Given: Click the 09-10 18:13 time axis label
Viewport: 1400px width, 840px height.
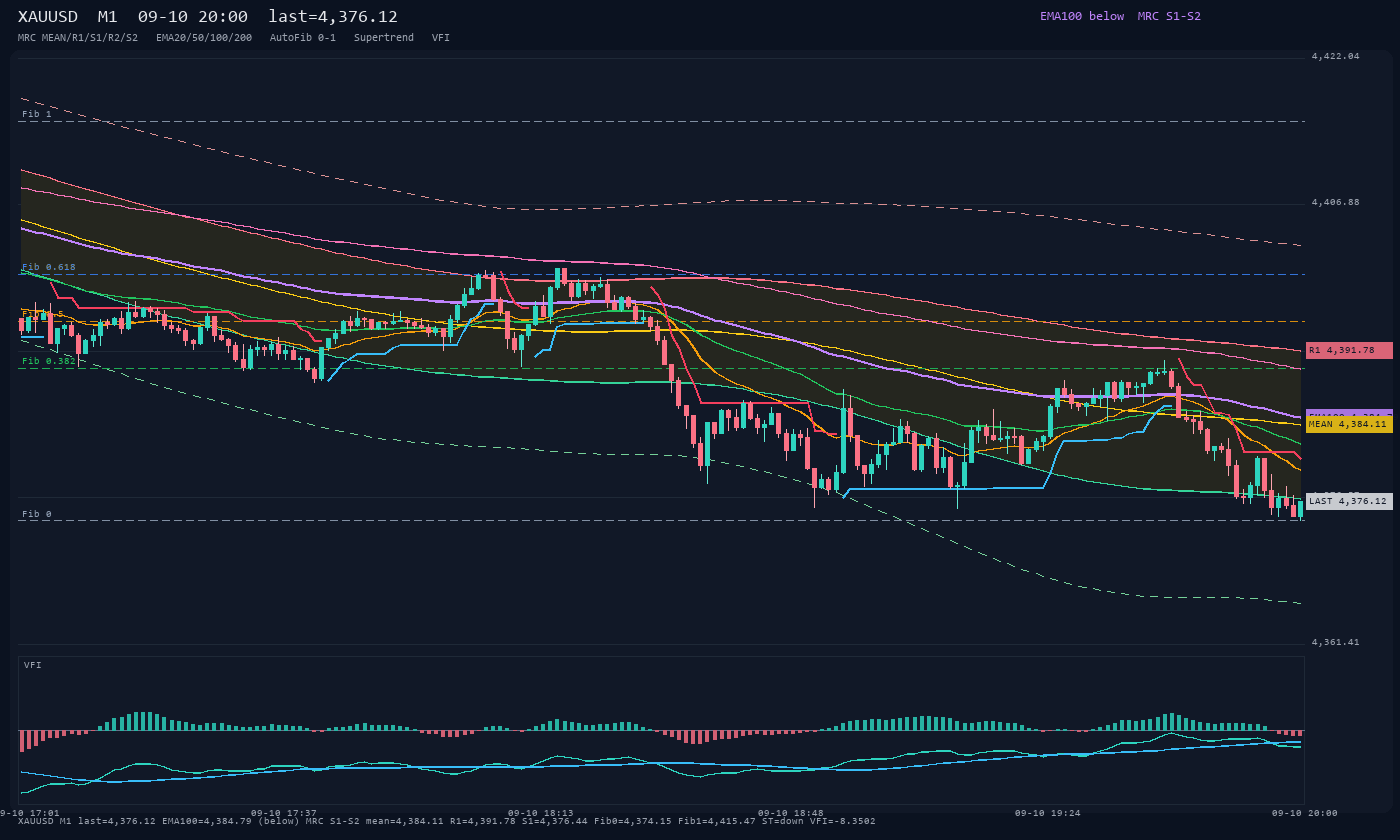Looking at the screenshot, I should pyautogui.click(x=541, y=813).
